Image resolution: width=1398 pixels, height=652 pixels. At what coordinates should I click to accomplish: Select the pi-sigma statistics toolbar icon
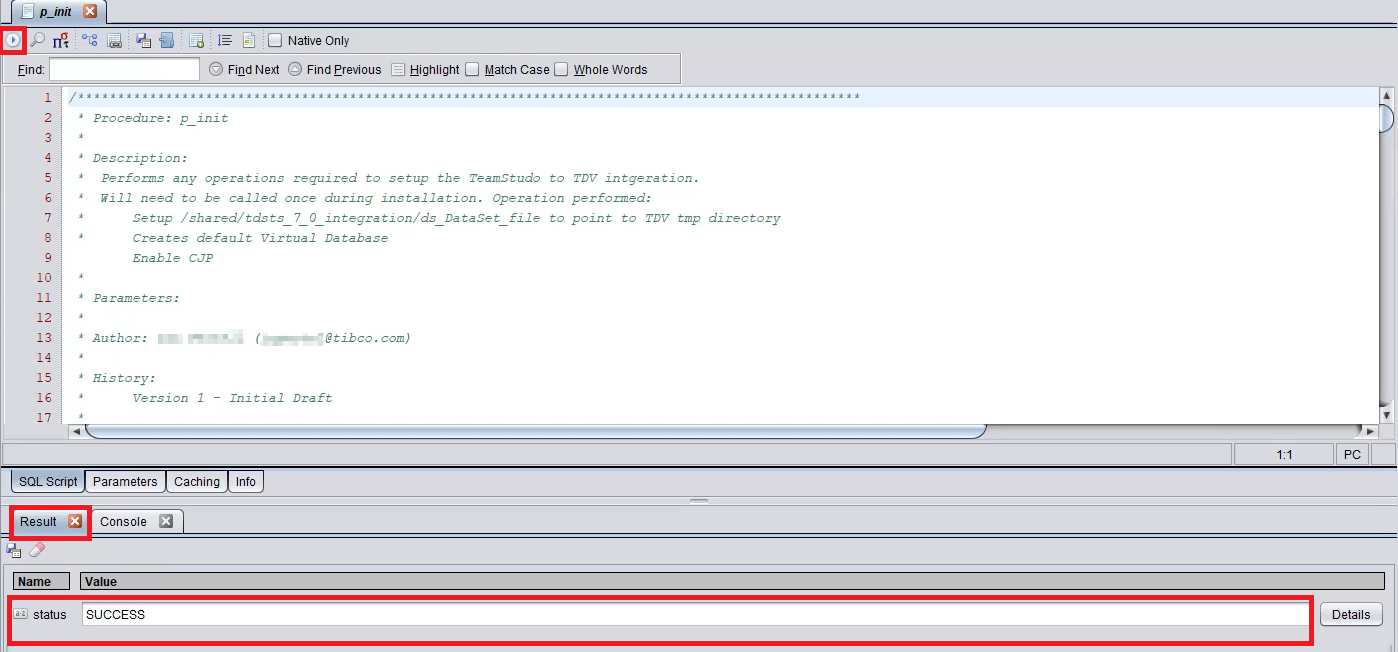[x=60, y=40]
